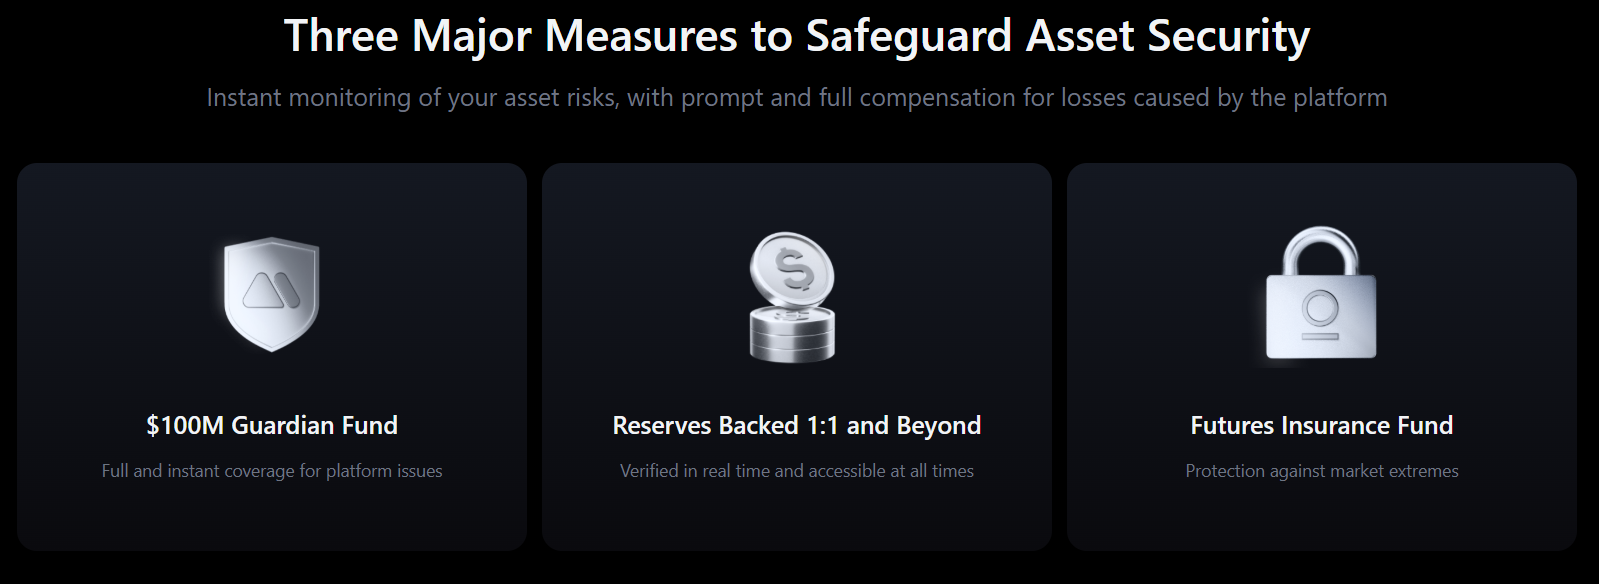Open the Futures Insurance Fund title
The width and height of the screenshot is (1599, 584).
1321,425
